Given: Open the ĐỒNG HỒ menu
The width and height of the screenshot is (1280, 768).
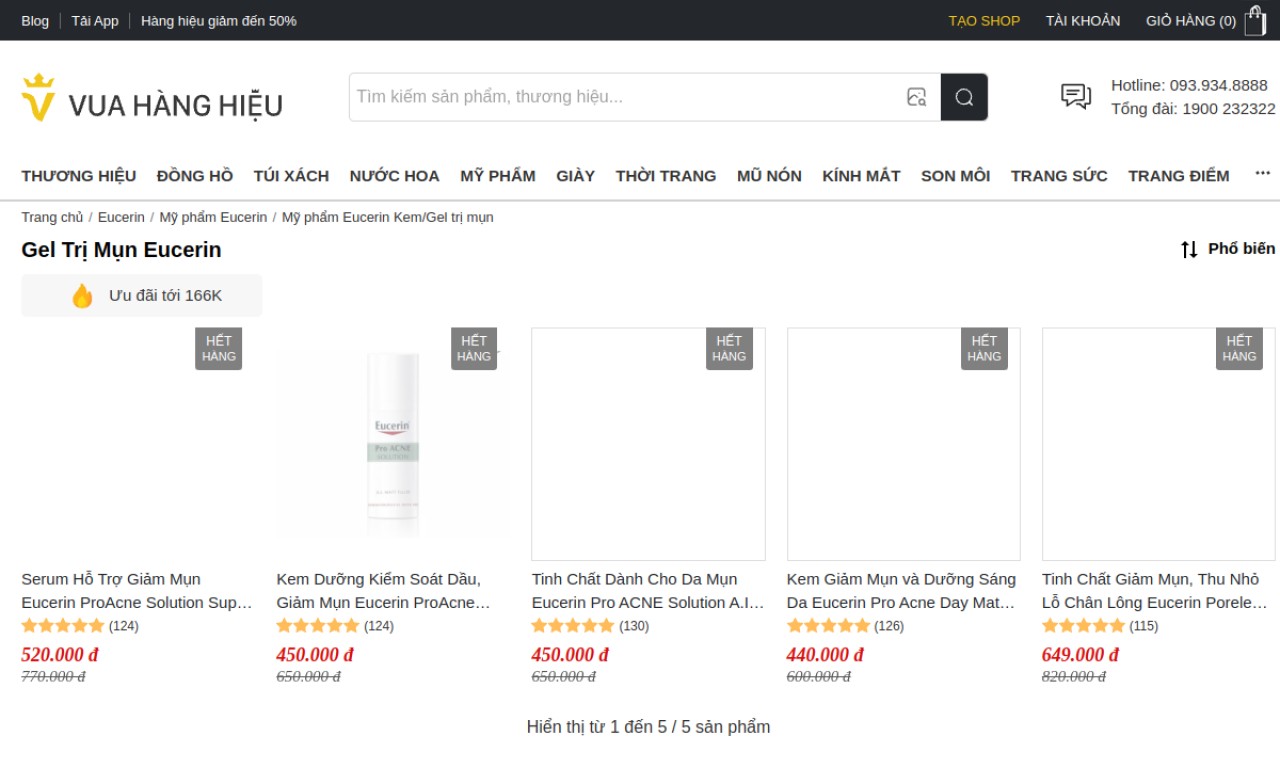Looking at the screenshot, I should coord(195,176).
